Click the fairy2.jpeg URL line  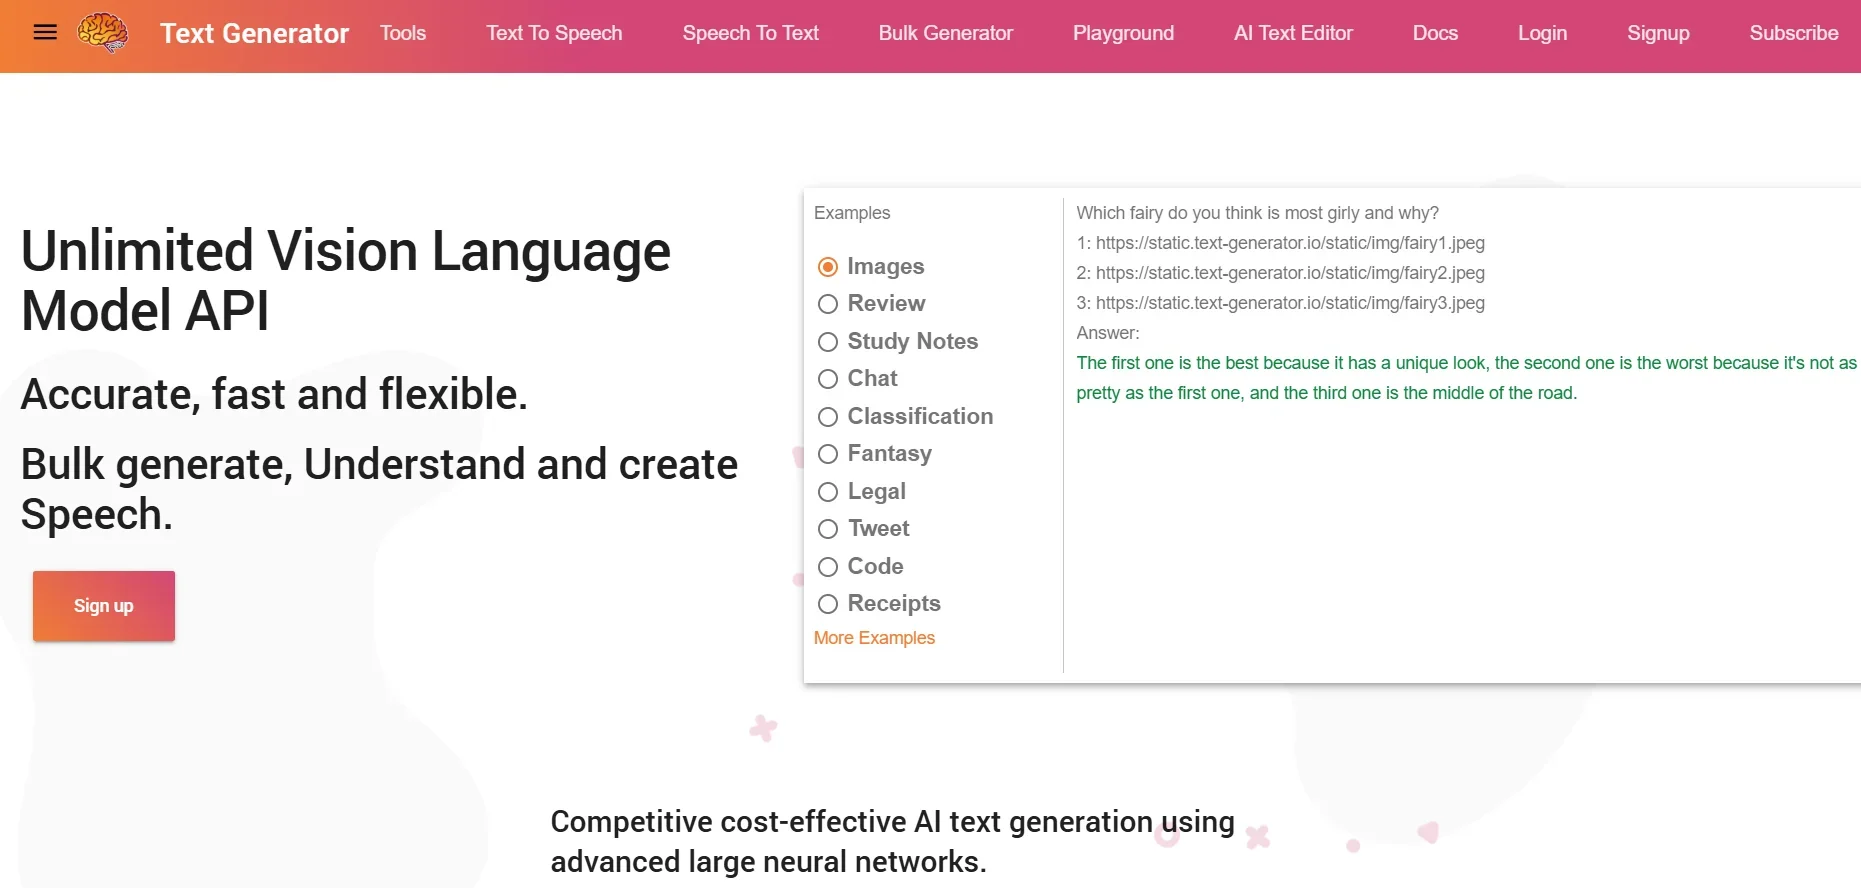point(1280,273)
